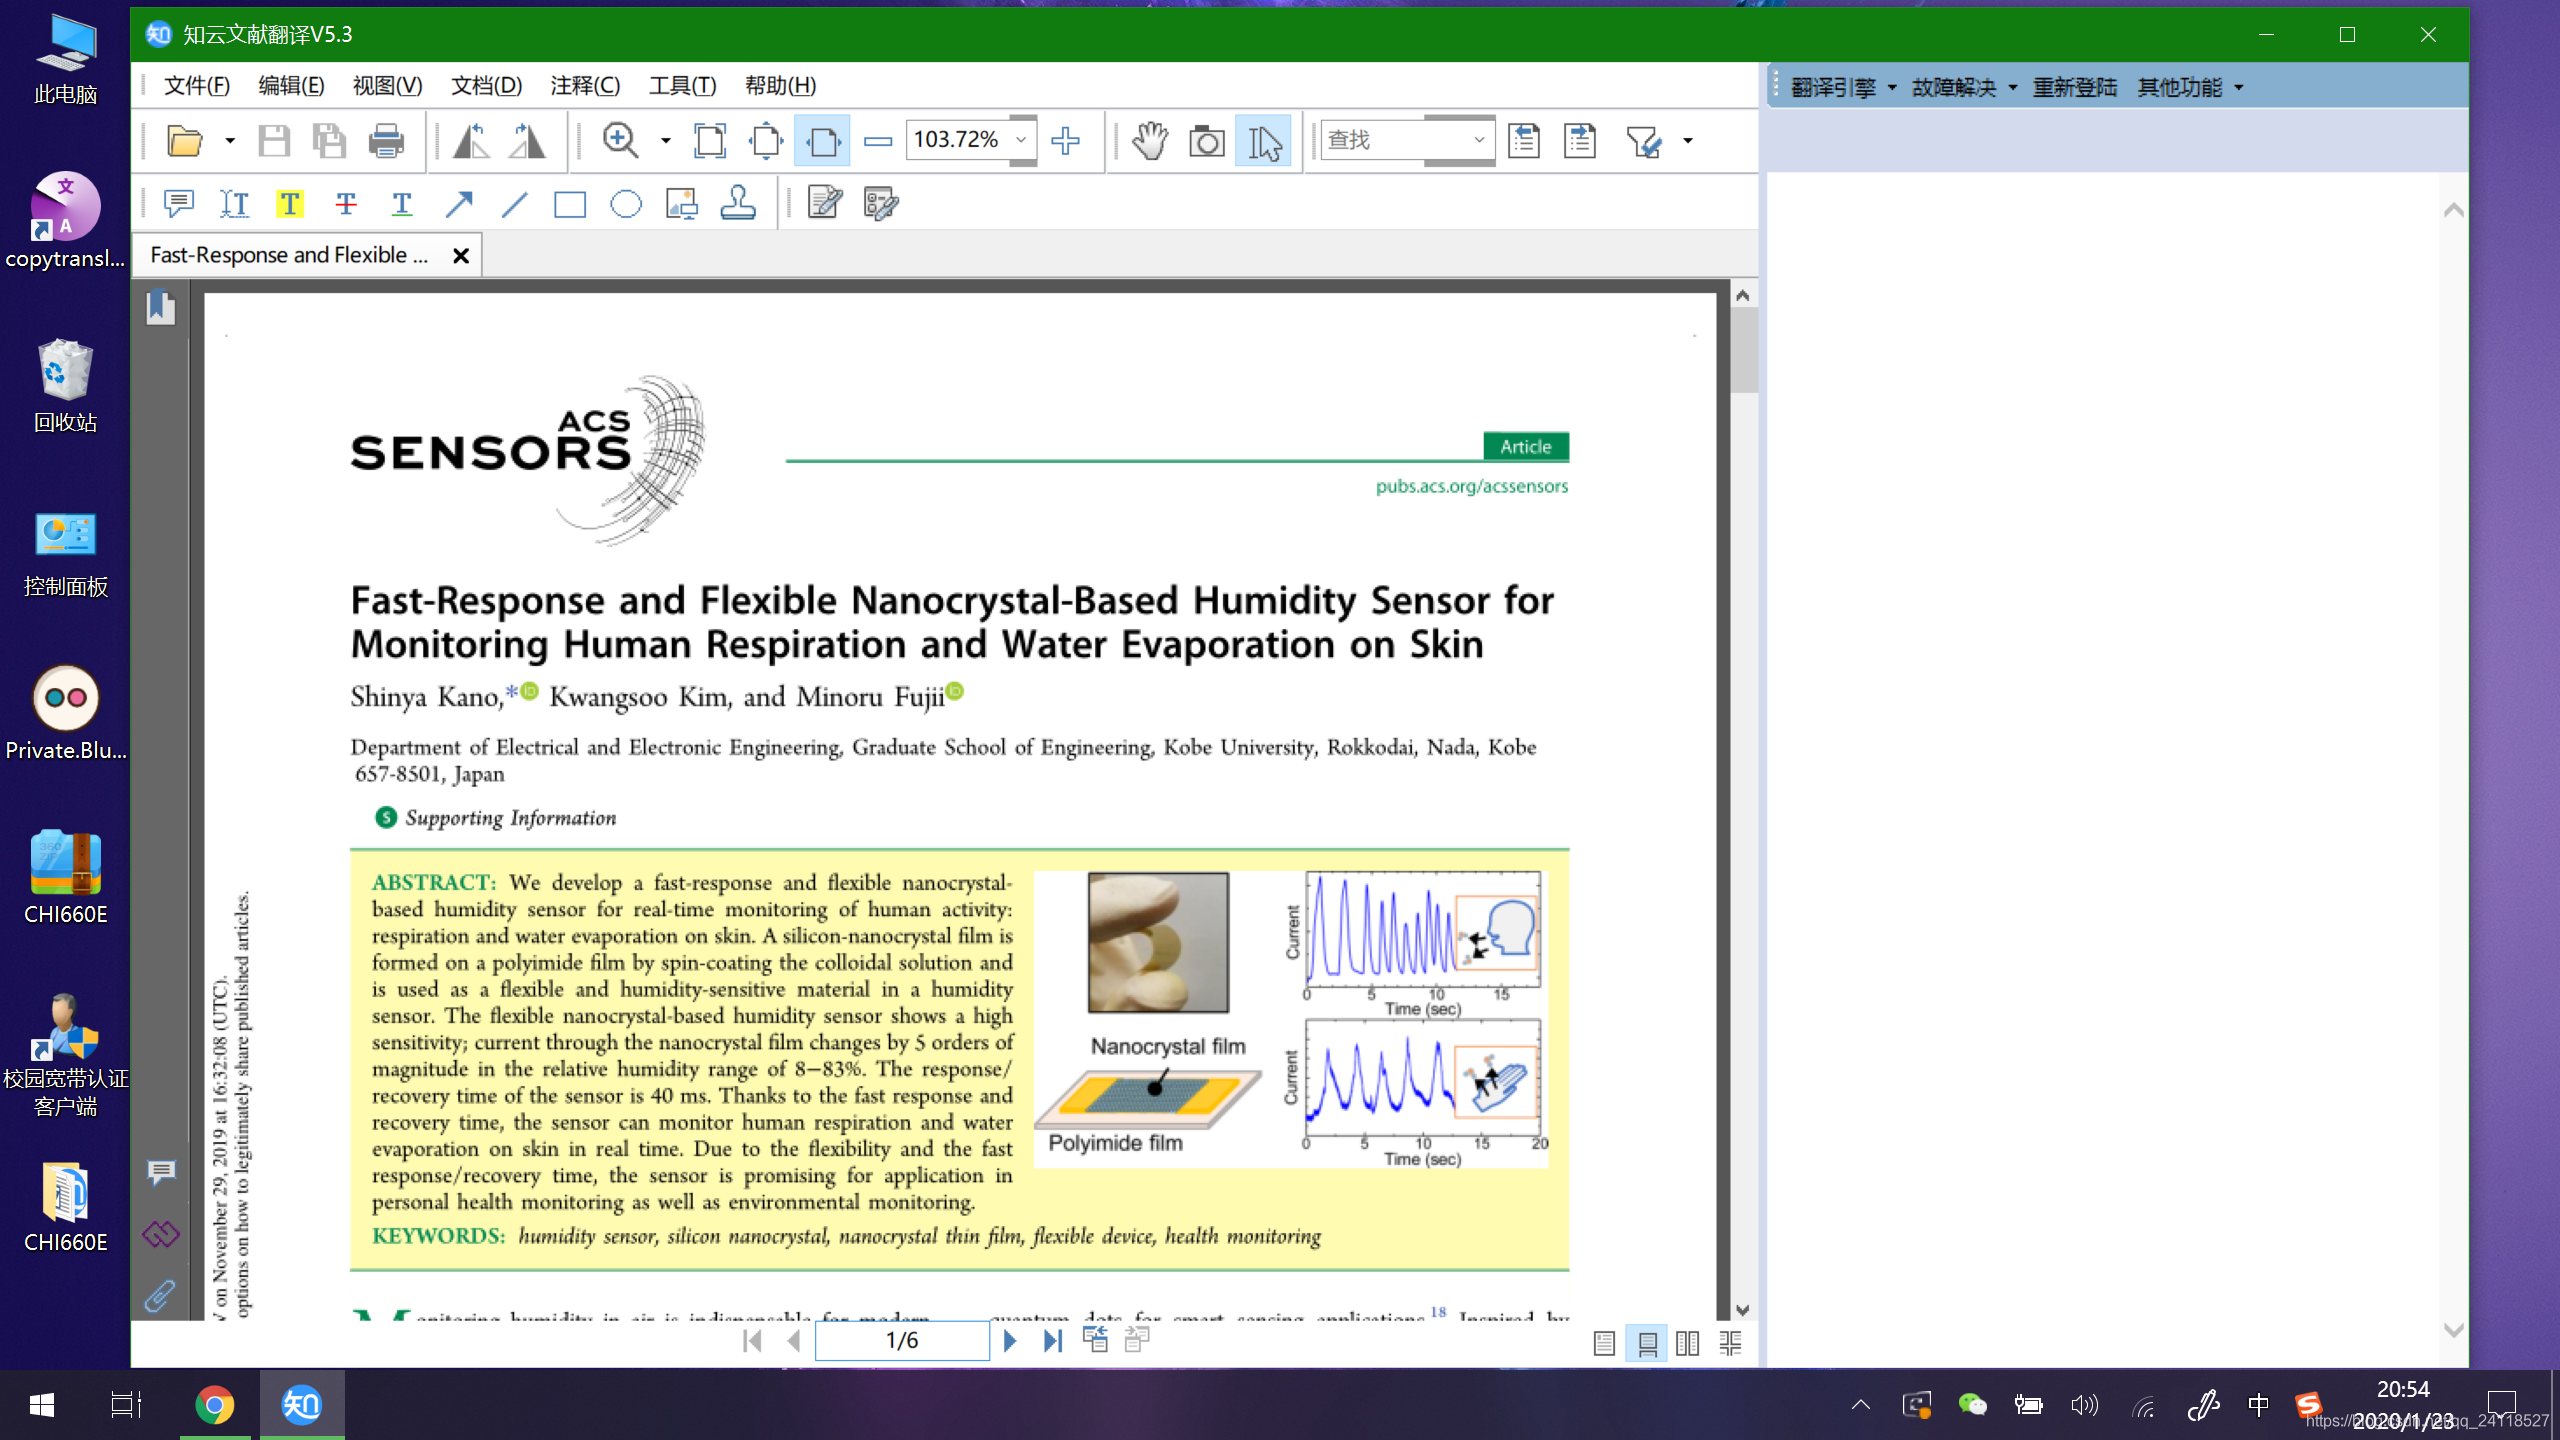Click the Save As copy icon

[x=329, y=141]
